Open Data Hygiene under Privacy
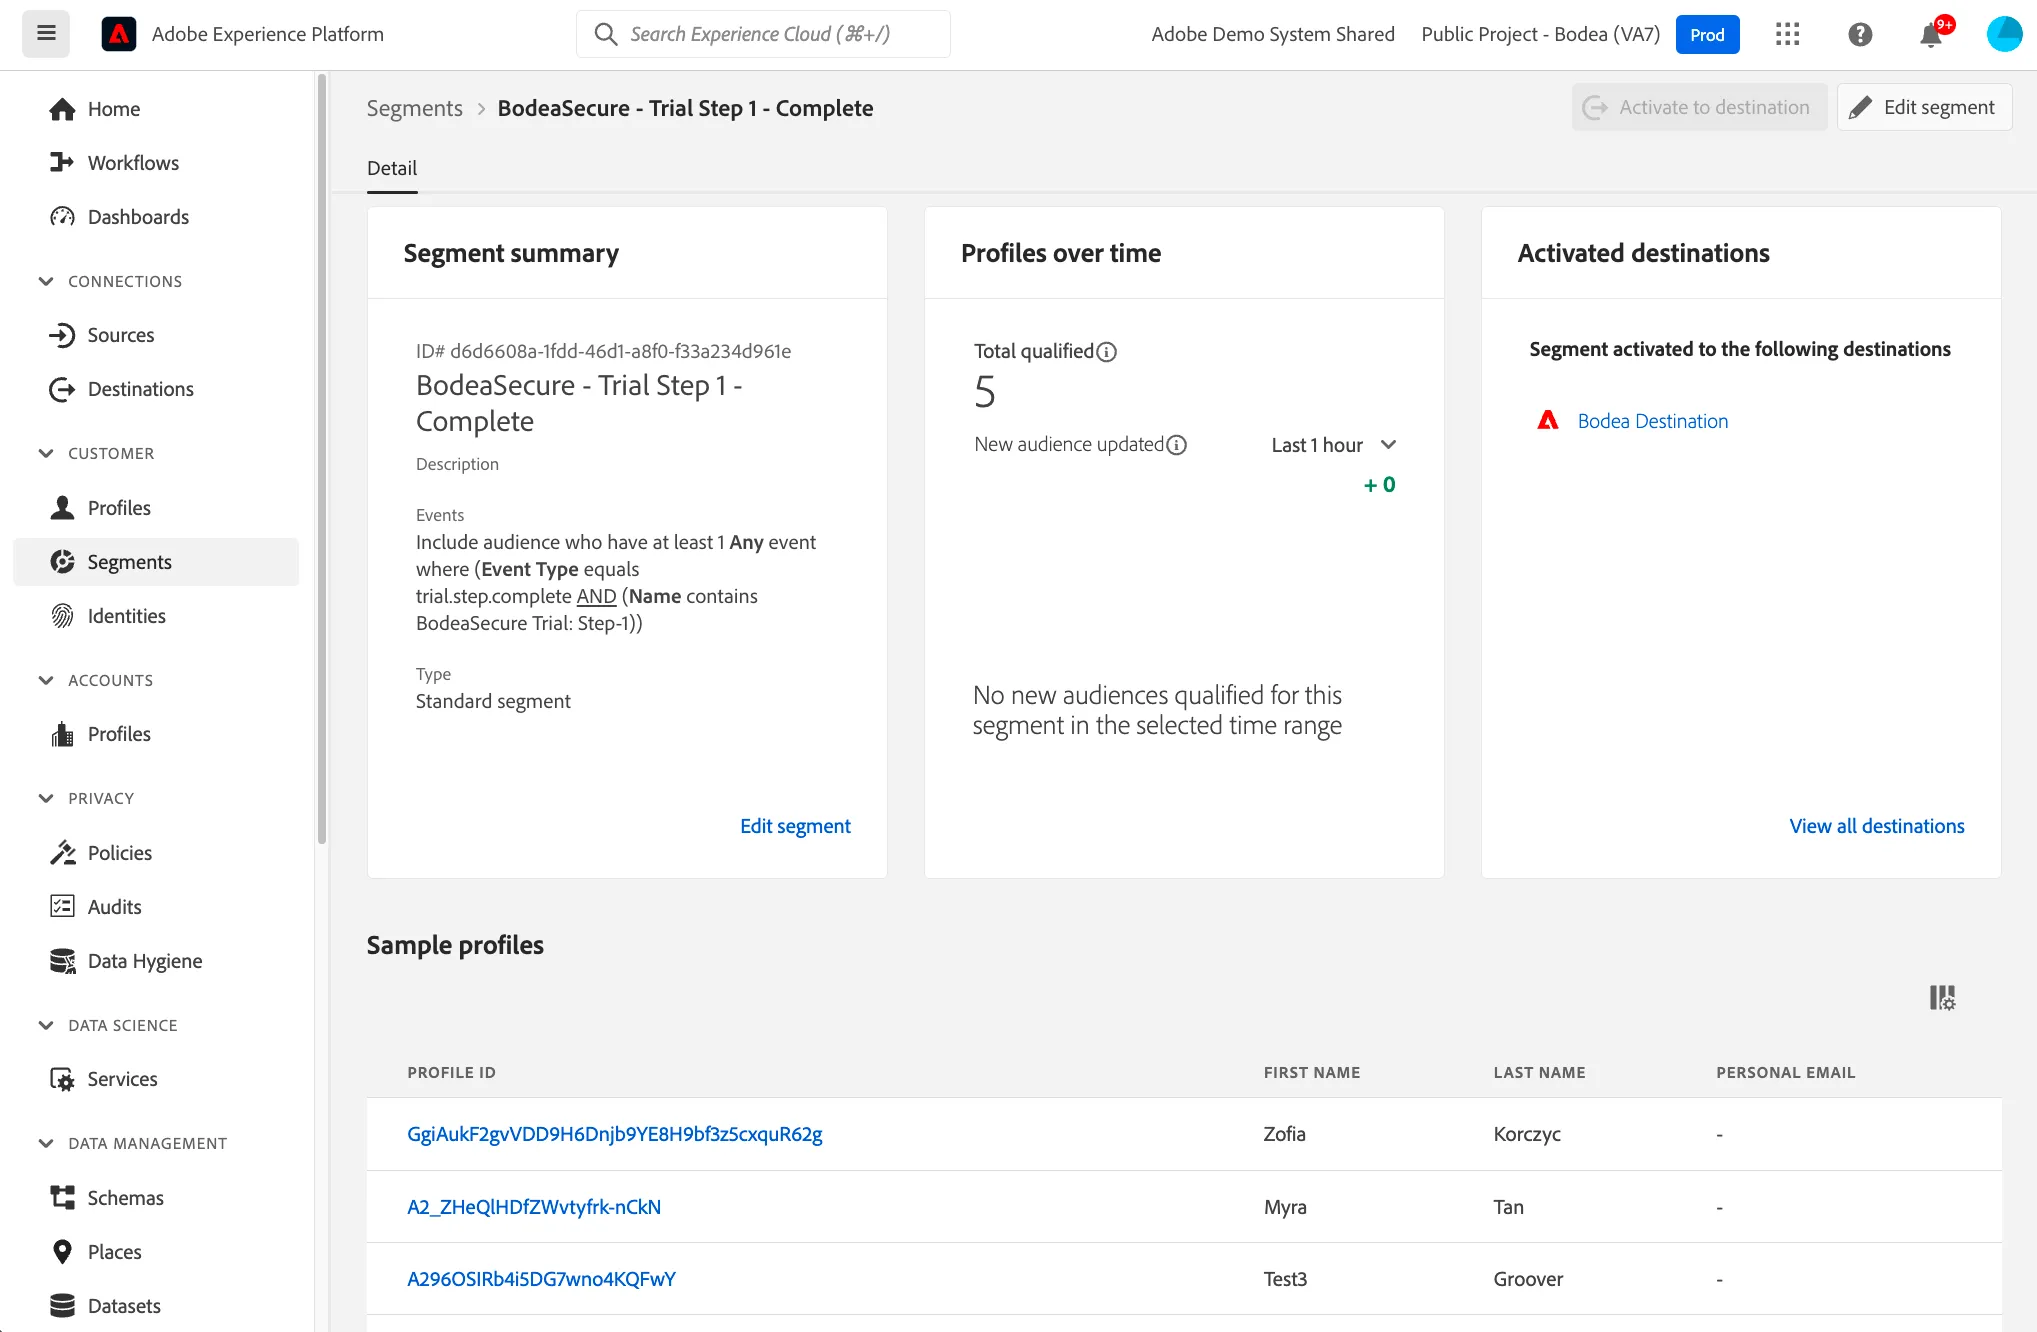This screenshot has width=2037, height=1332. tap(156, 961)
